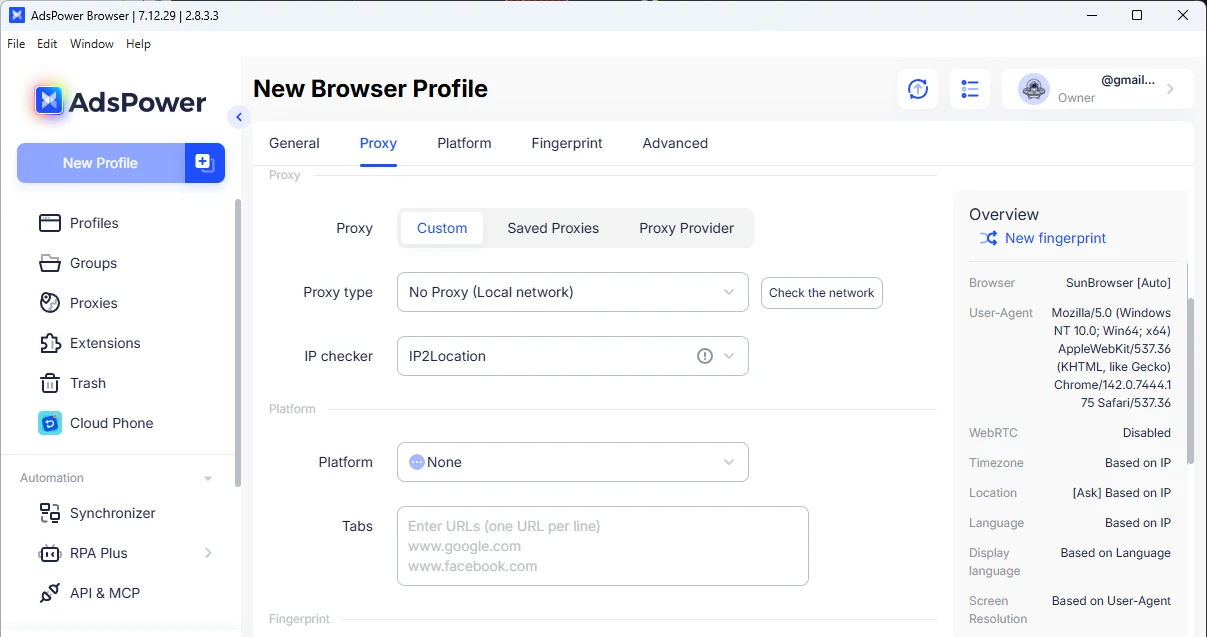Select Proxy Provider option
The height and width of the screenshot is (637, 1207).
pos(686,228)
